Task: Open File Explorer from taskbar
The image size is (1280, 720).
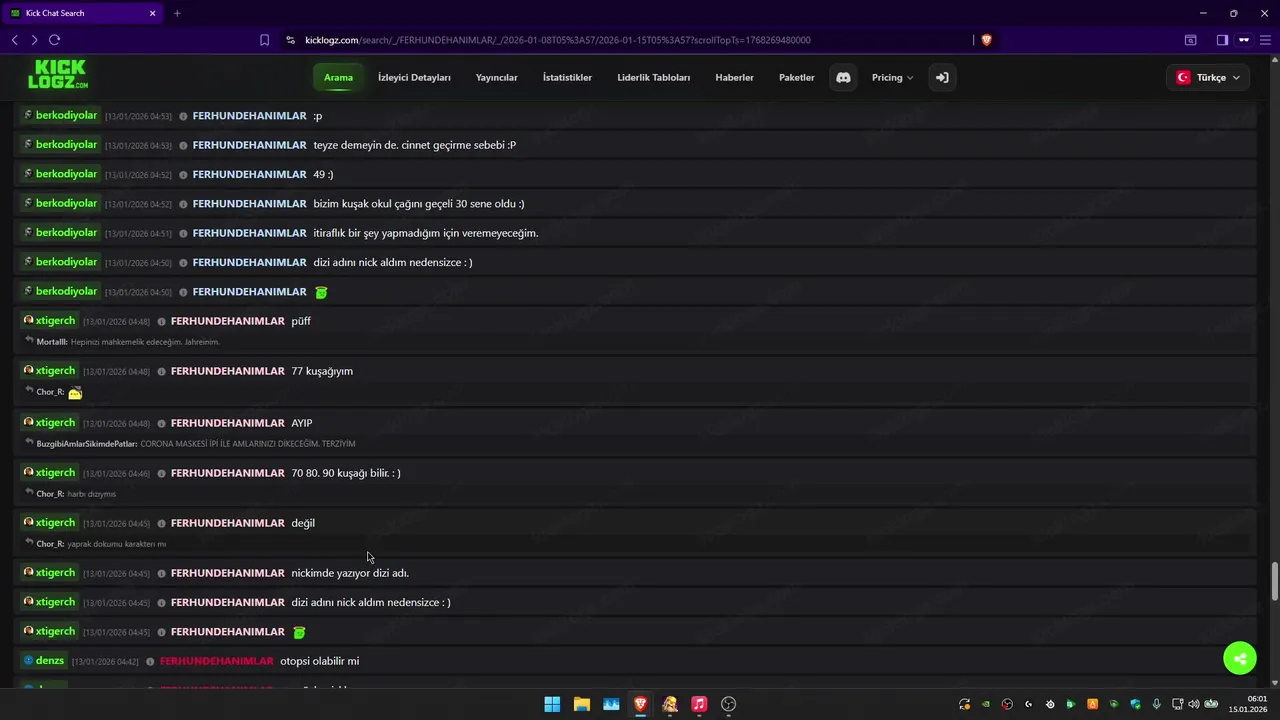Action: click(x=581, y=704)
